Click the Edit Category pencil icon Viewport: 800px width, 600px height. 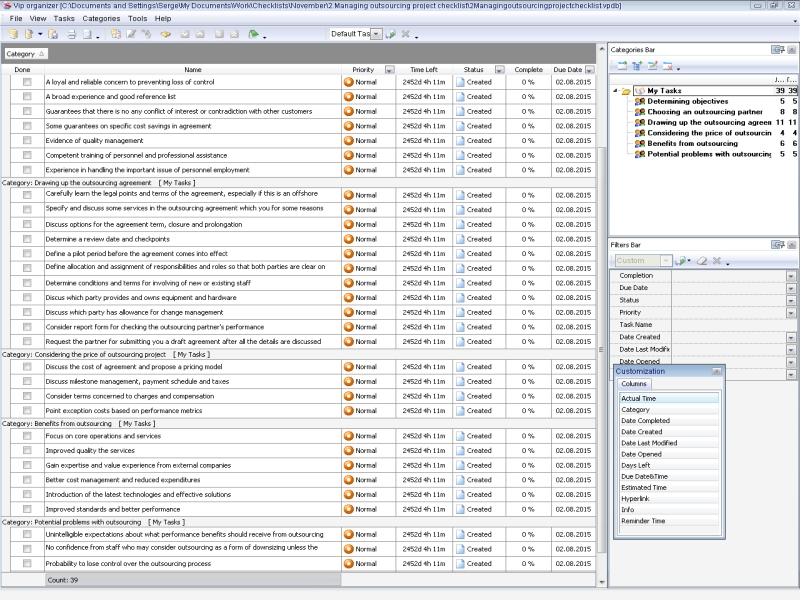(x=652, y=66)
